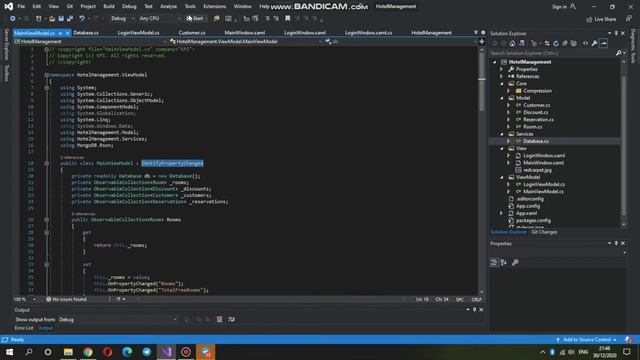This screenshot has height=360, width=640.
Task: Click the Live Share button
Action: pos(601,19)
